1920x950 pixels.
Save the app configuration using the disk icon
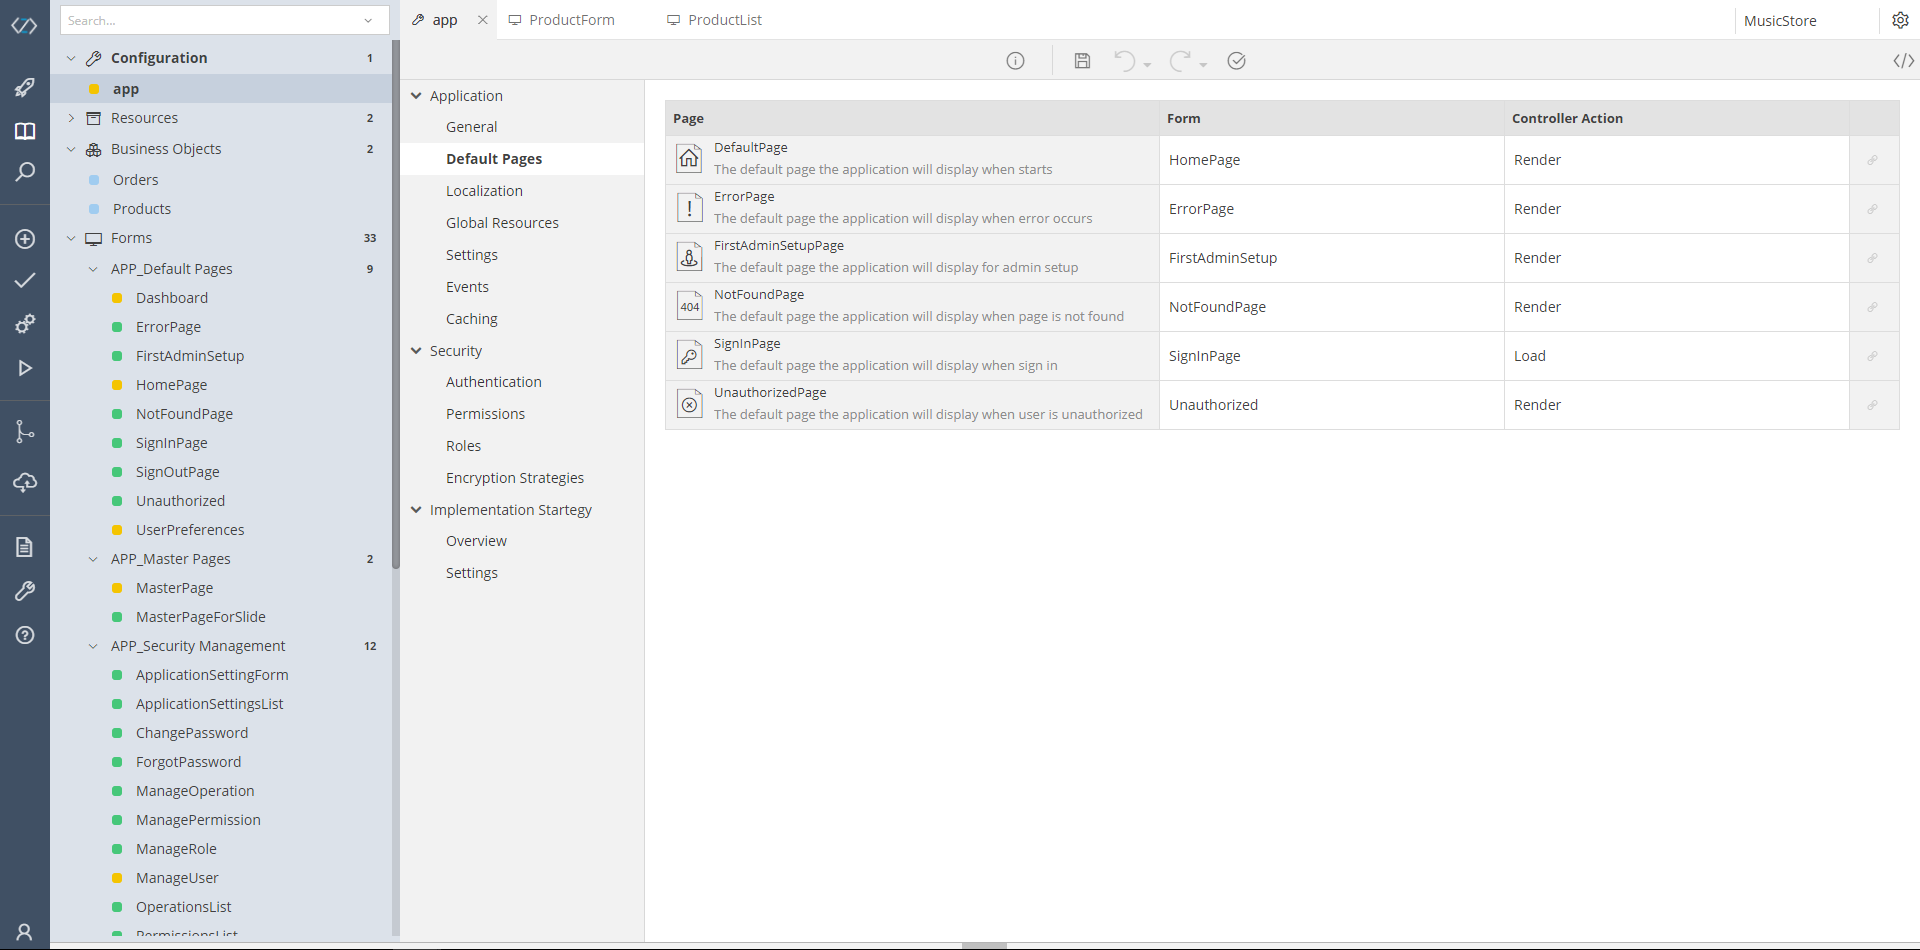[1081, 61]
